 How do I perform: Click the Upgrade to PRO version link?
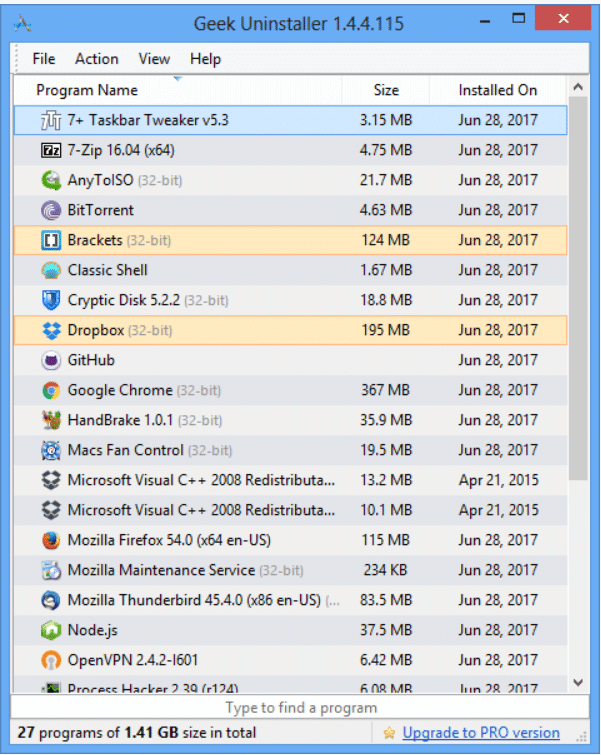click(x=480, y=733)
